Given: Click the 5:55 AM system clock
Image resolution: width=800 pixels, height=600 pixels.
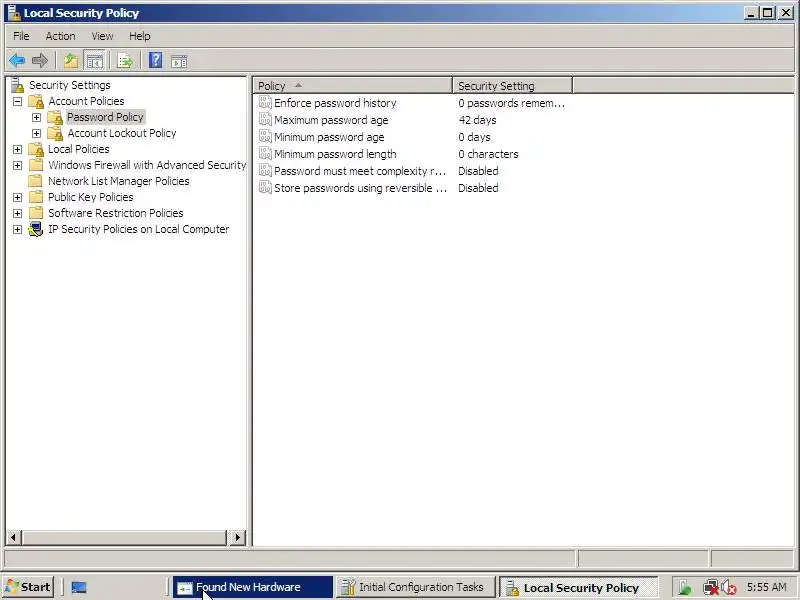Looking at the screenshot, I should [767, 587].
